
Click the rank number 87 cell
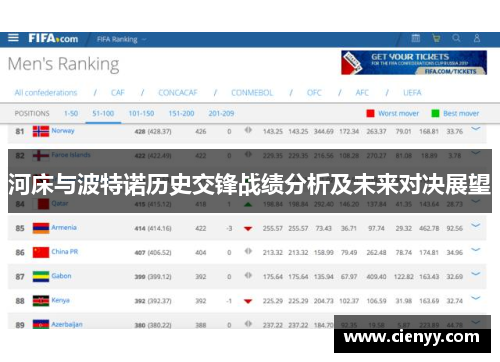tap(20, 277)
